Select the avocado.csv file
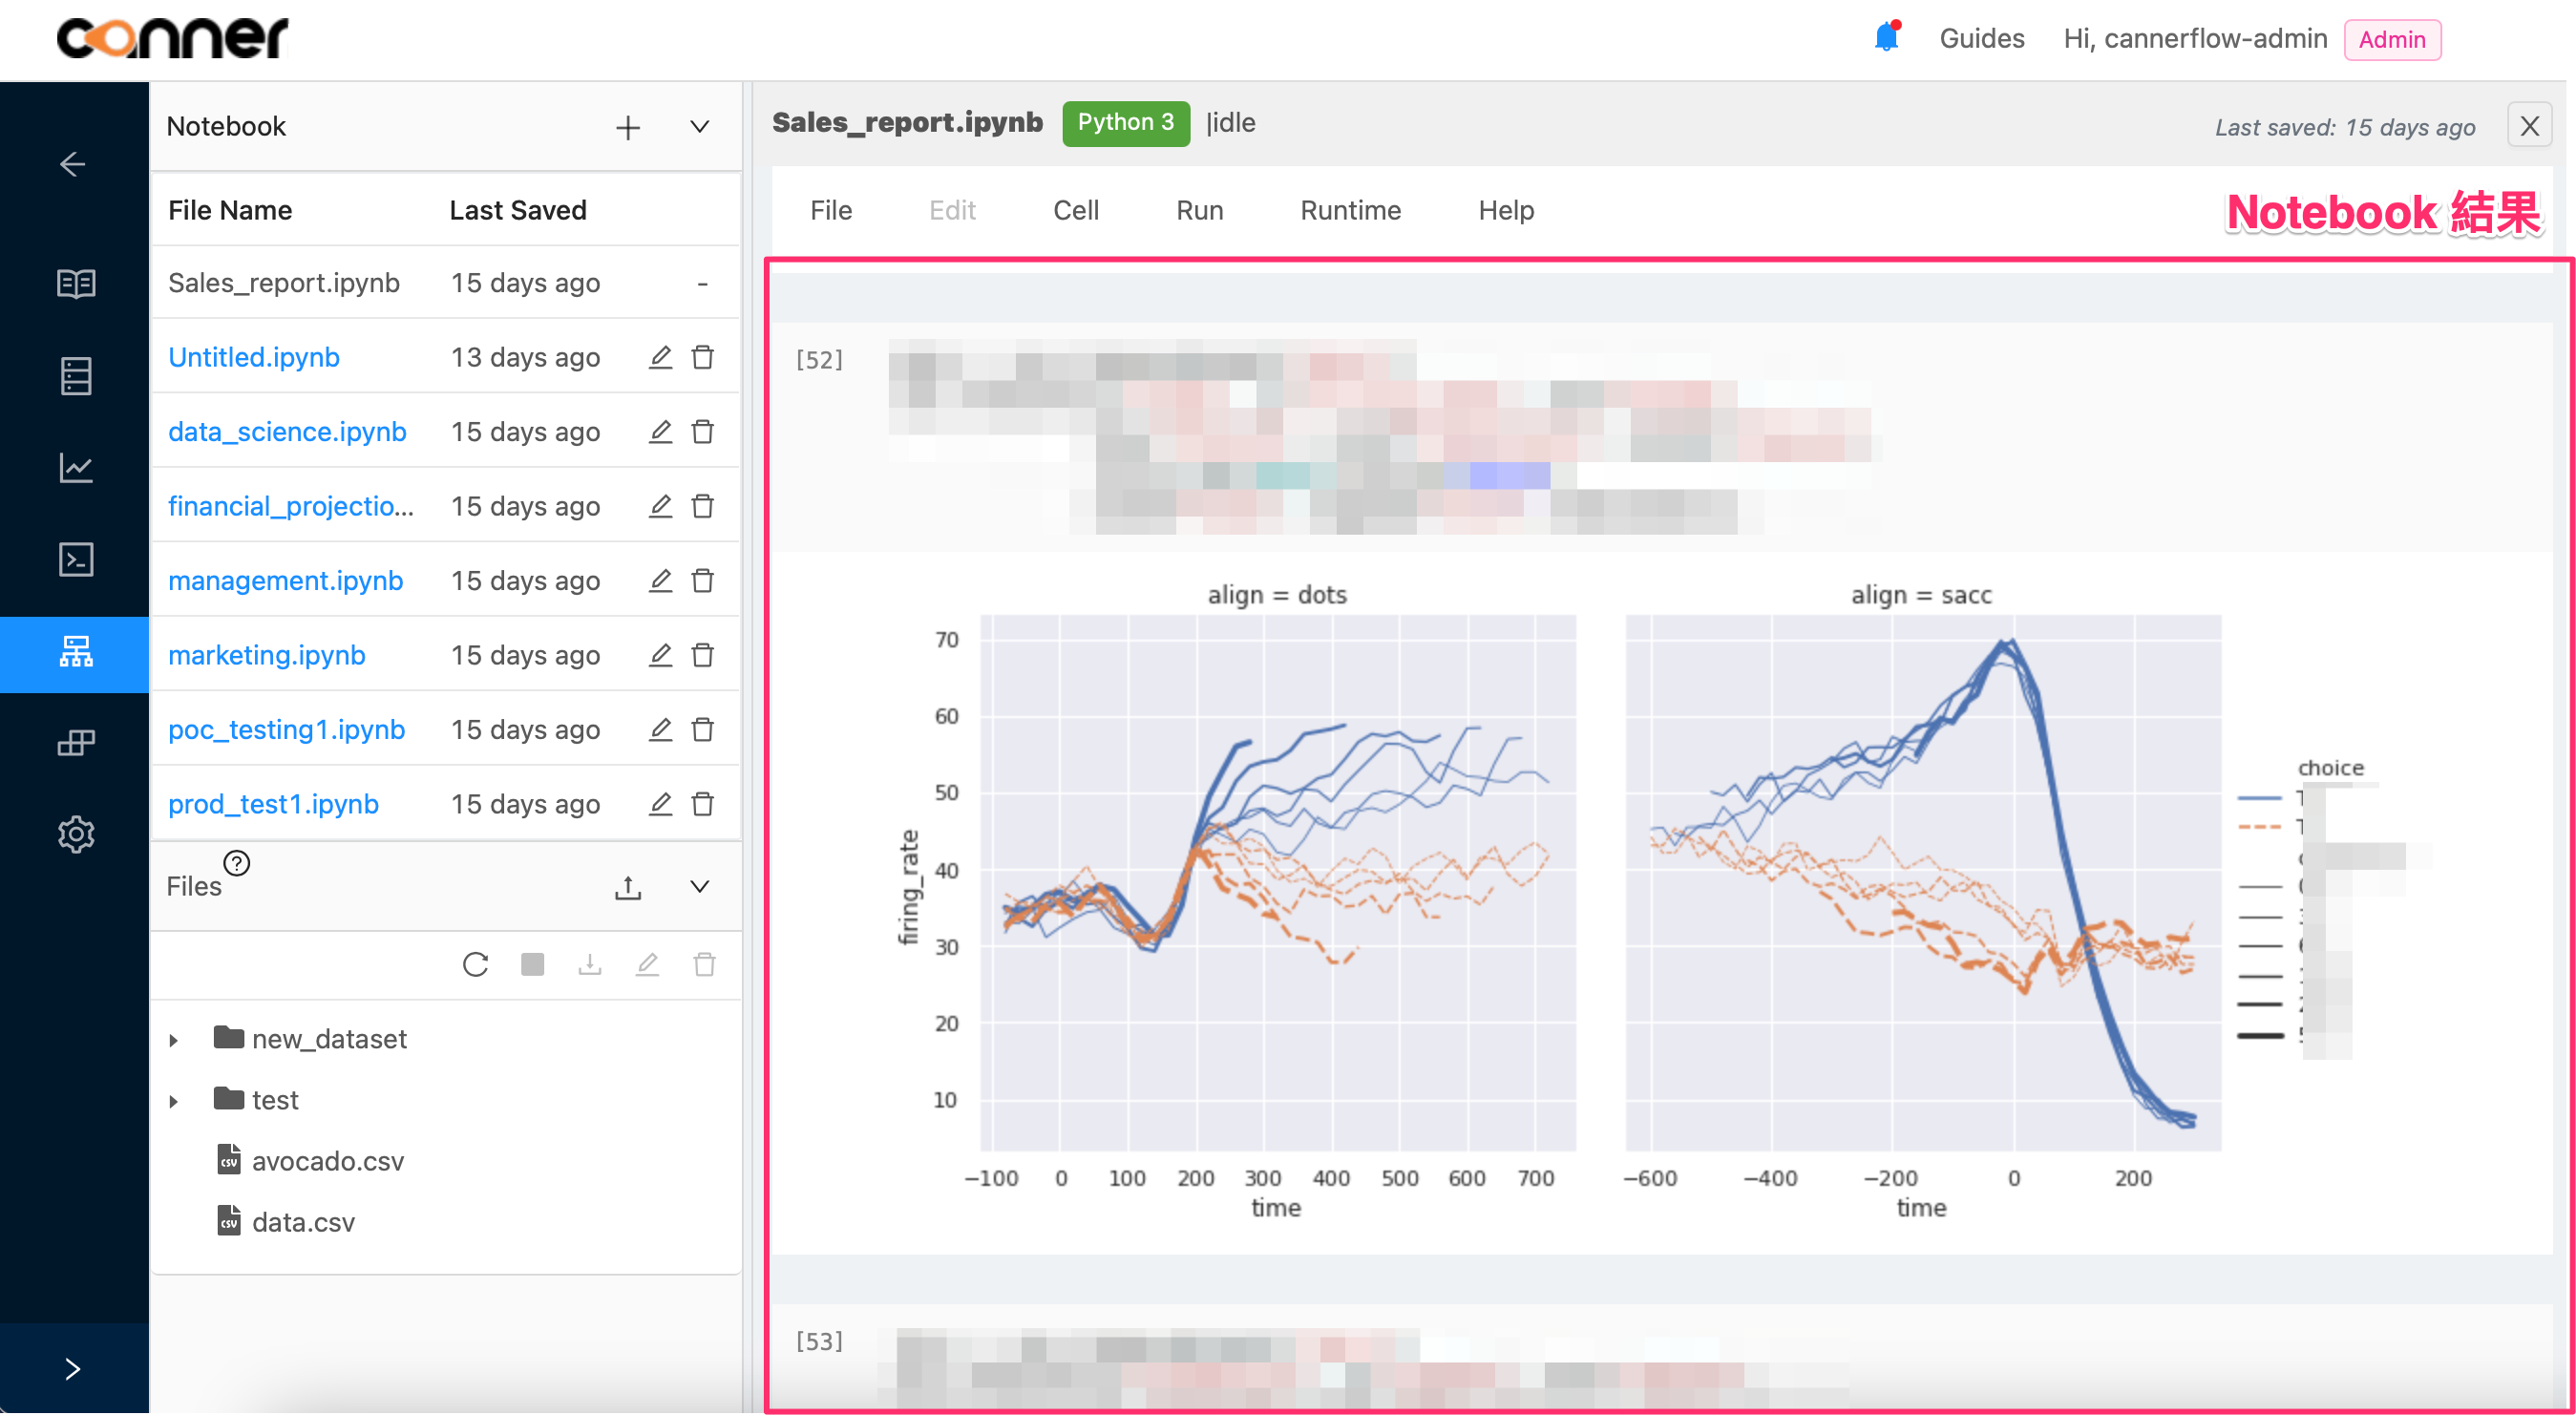Image resolution: width=2576 pixels, height=1415 pixels. pos(327,1161)
